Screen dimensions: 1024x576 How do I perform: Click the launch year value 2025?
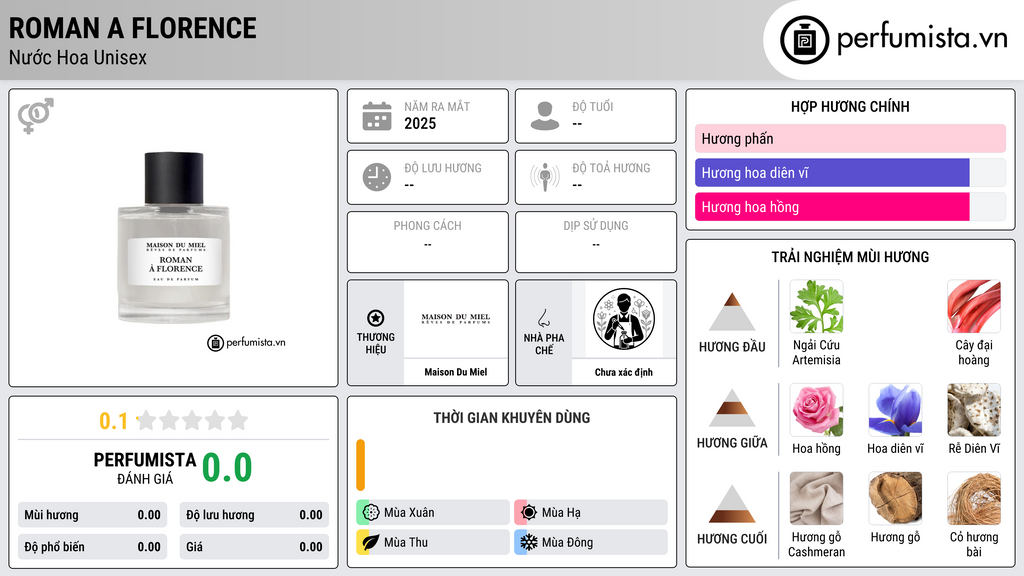pyautogui.click(x=420, y=123)
